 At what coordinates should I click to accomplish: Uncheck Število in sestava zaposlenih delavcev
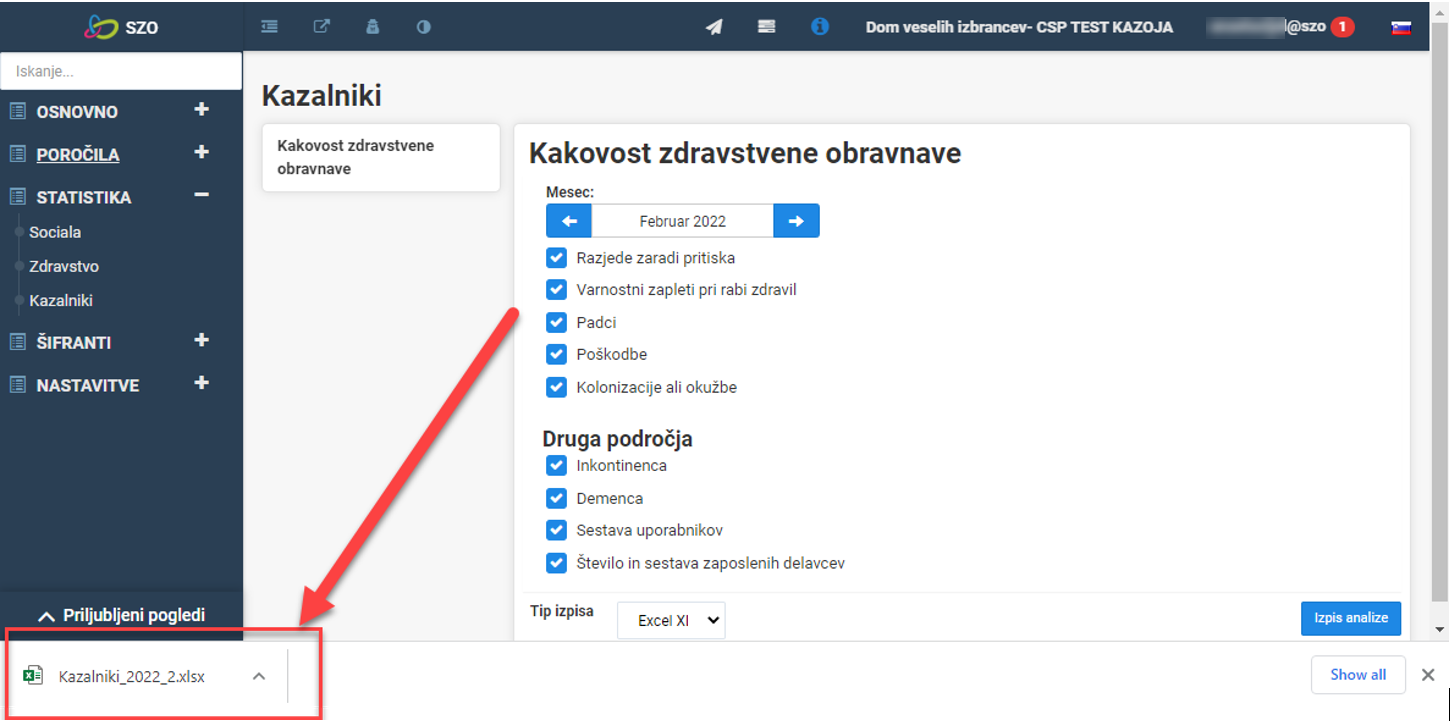click(557, 563)
